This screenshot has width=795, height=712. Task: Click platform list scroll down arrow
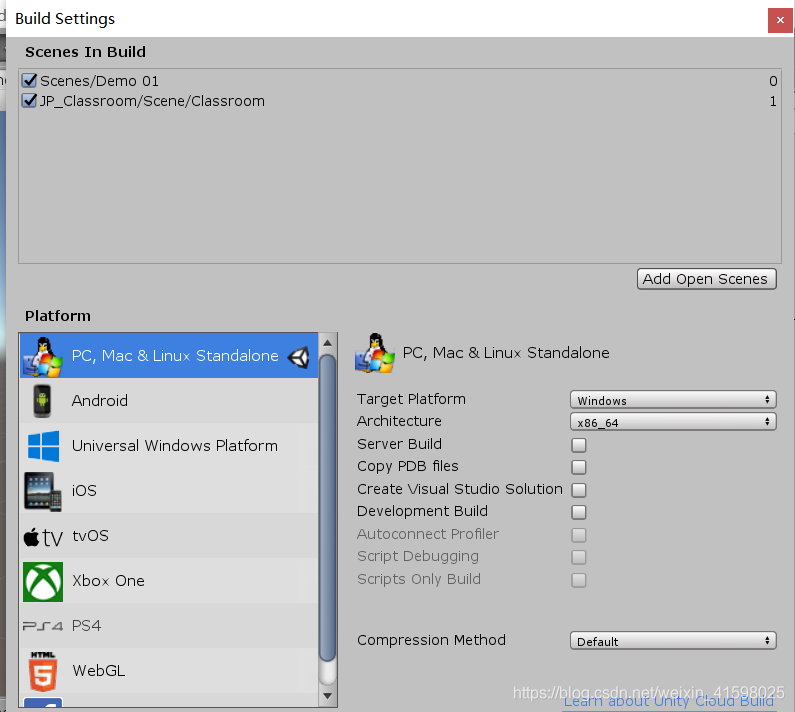click(x=328, y=696)
